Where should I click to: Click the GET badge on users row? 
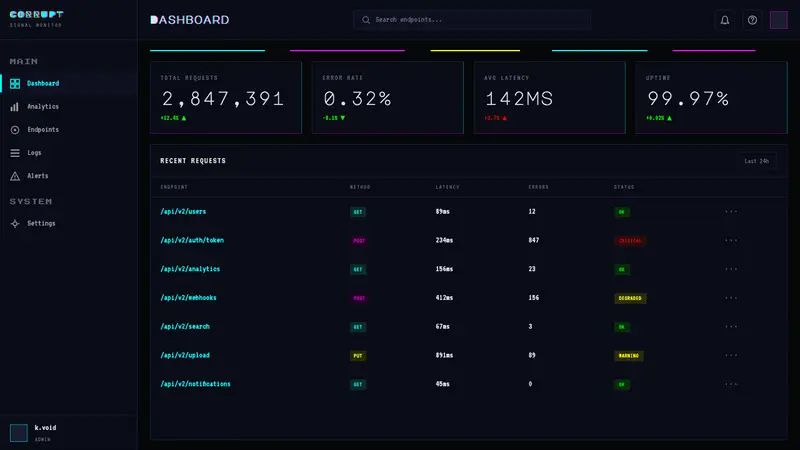pyautogui.click(x=358, y=212)
